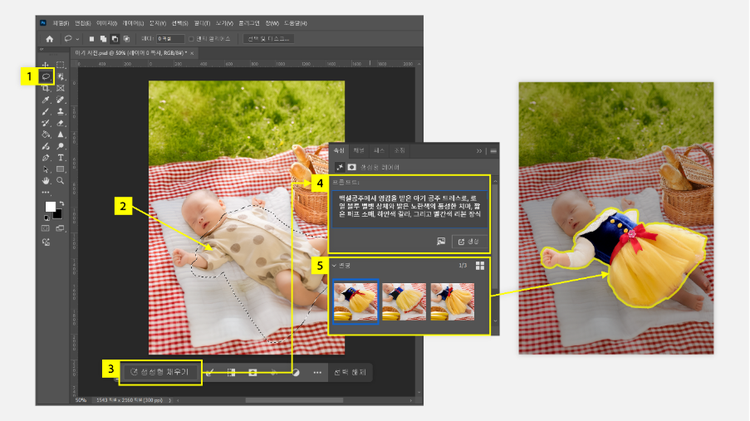This screenshot has height=421, width=750.
Task: Select the Sharpen/Blur triangle tool
Action: [60, 134]
